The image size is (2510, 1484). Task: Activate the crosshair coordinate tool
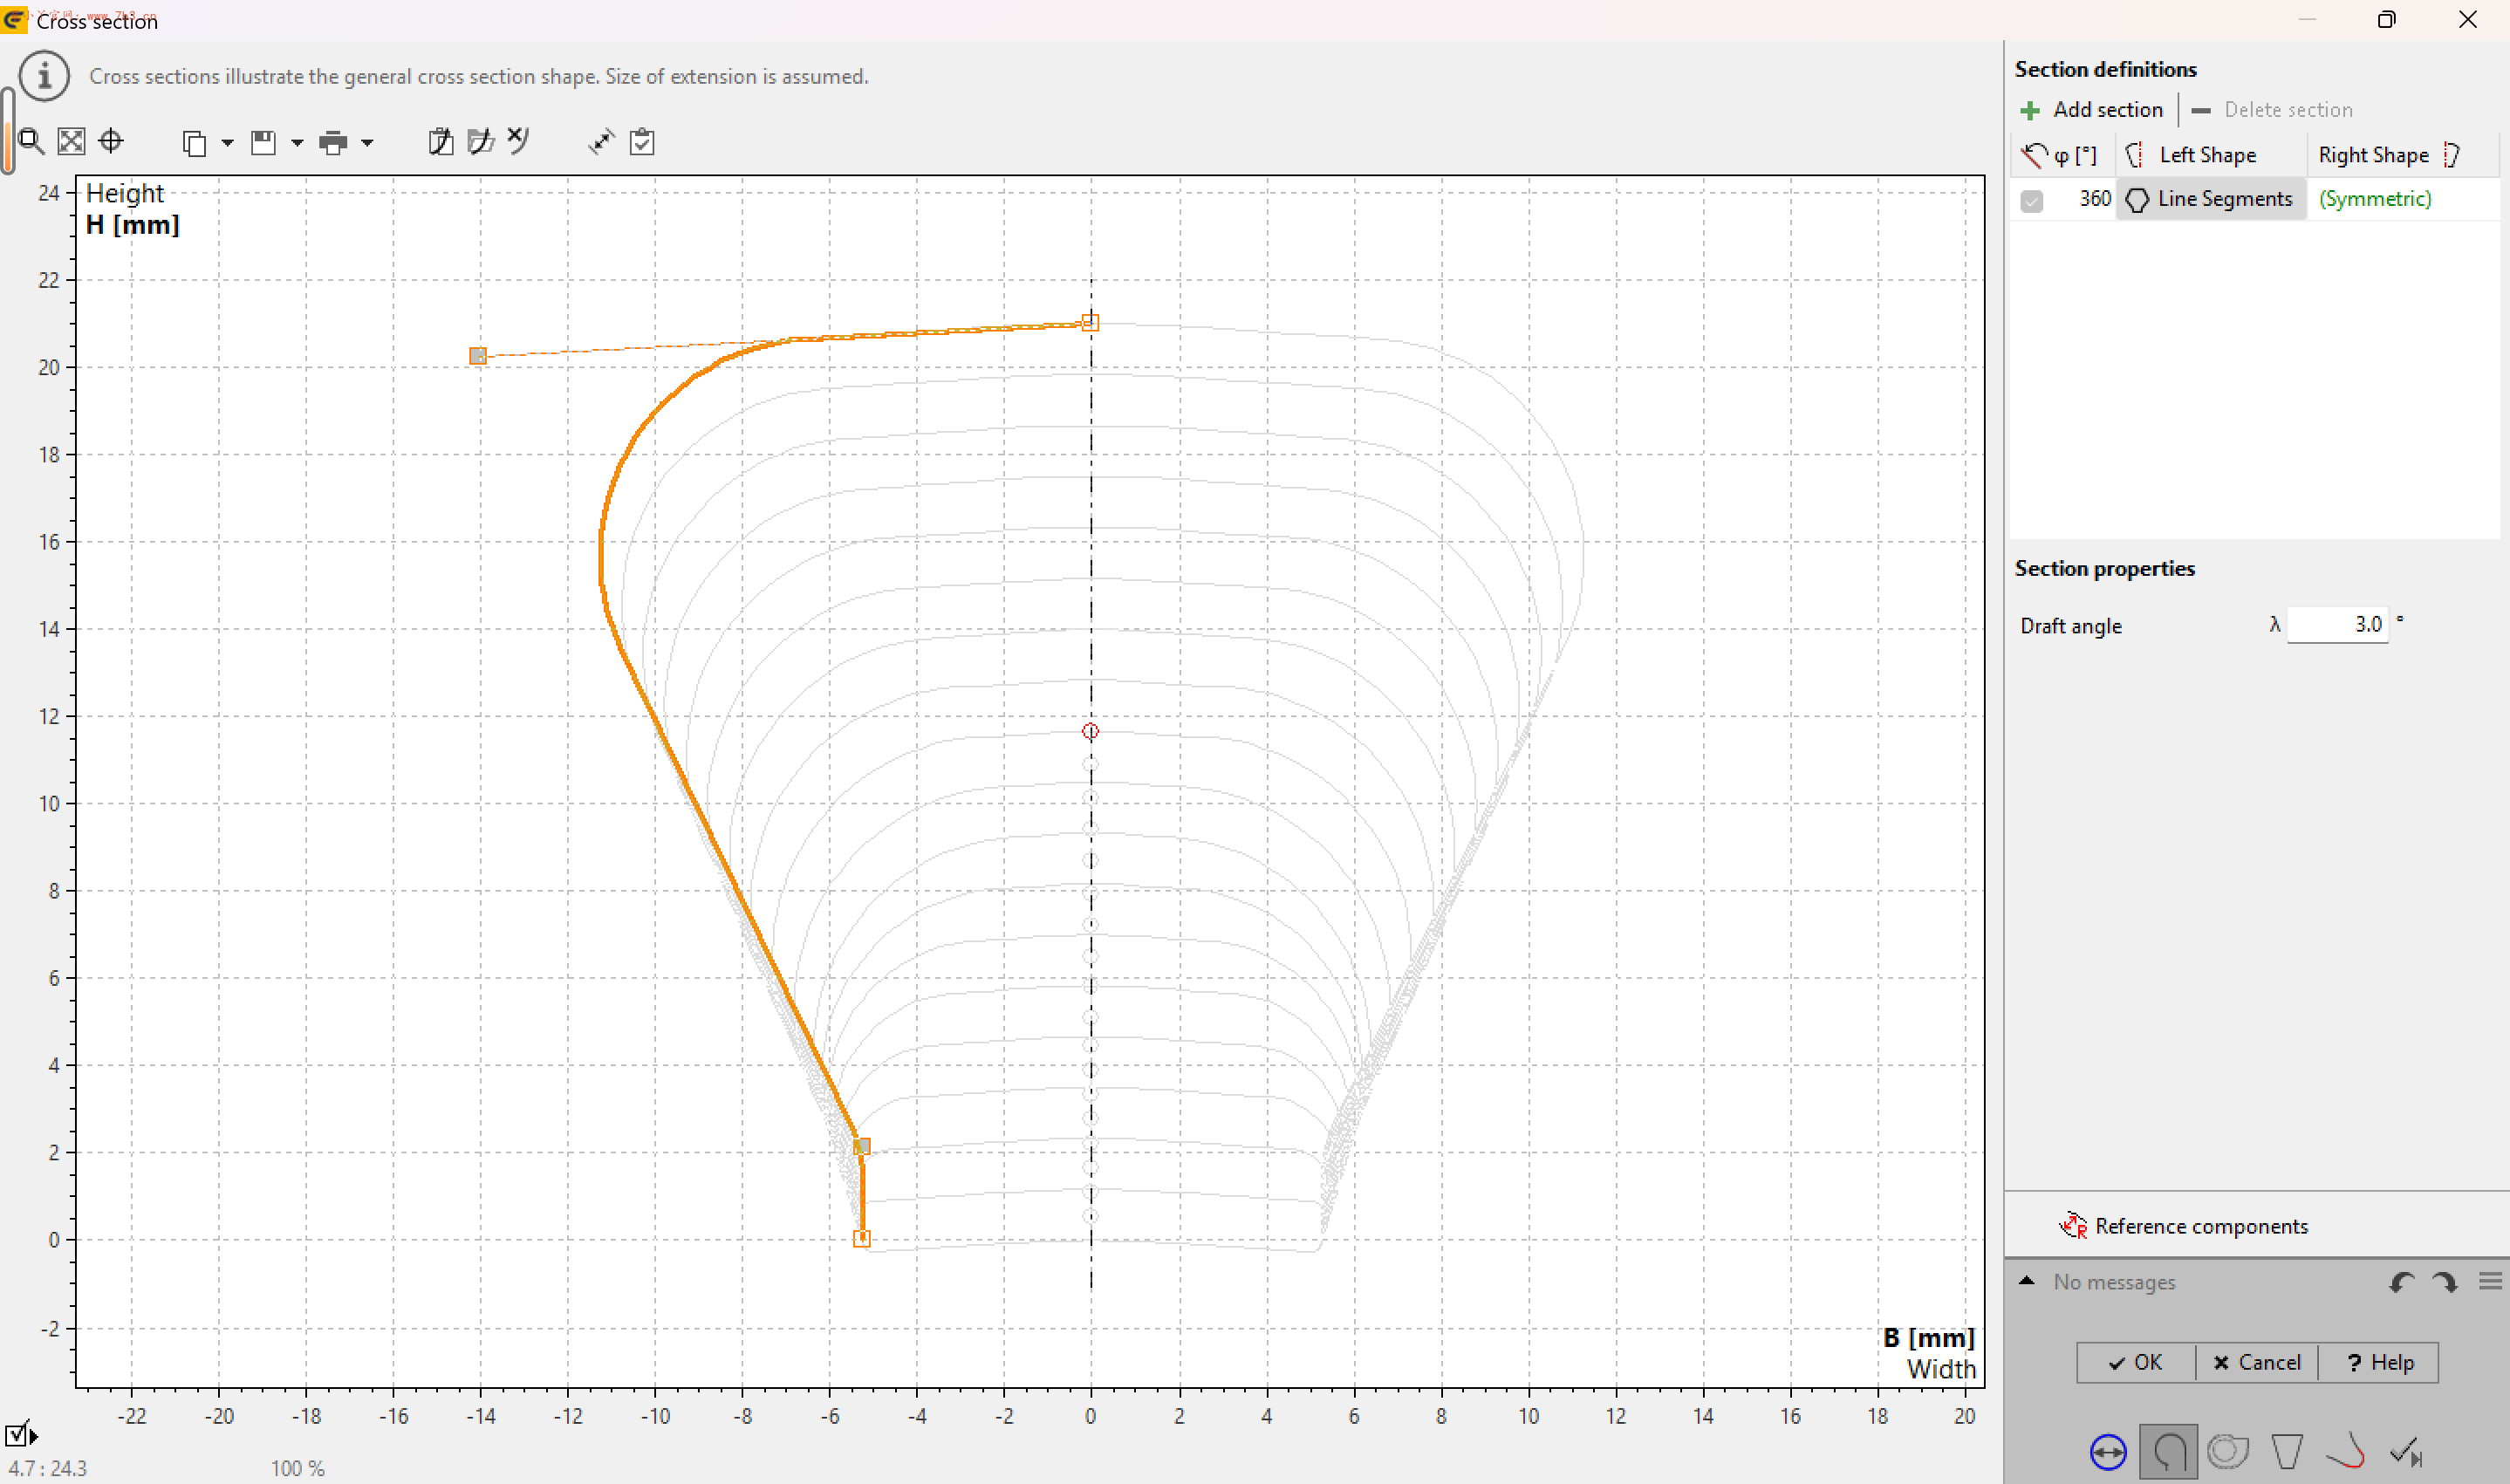click(111, 141)
